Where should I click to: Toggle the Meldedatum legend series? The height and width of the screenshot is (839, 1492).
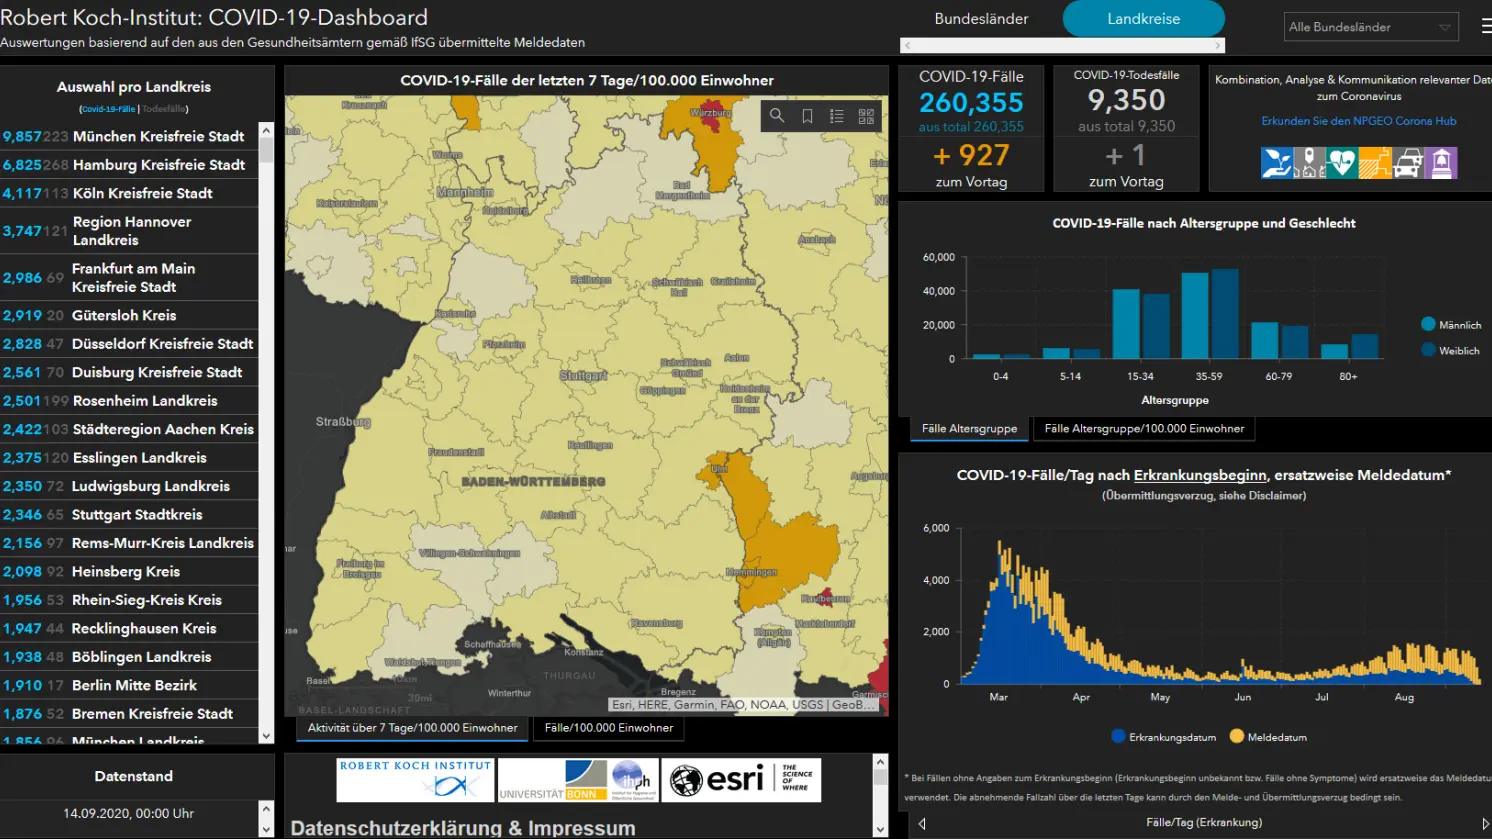click(1268, 737)
